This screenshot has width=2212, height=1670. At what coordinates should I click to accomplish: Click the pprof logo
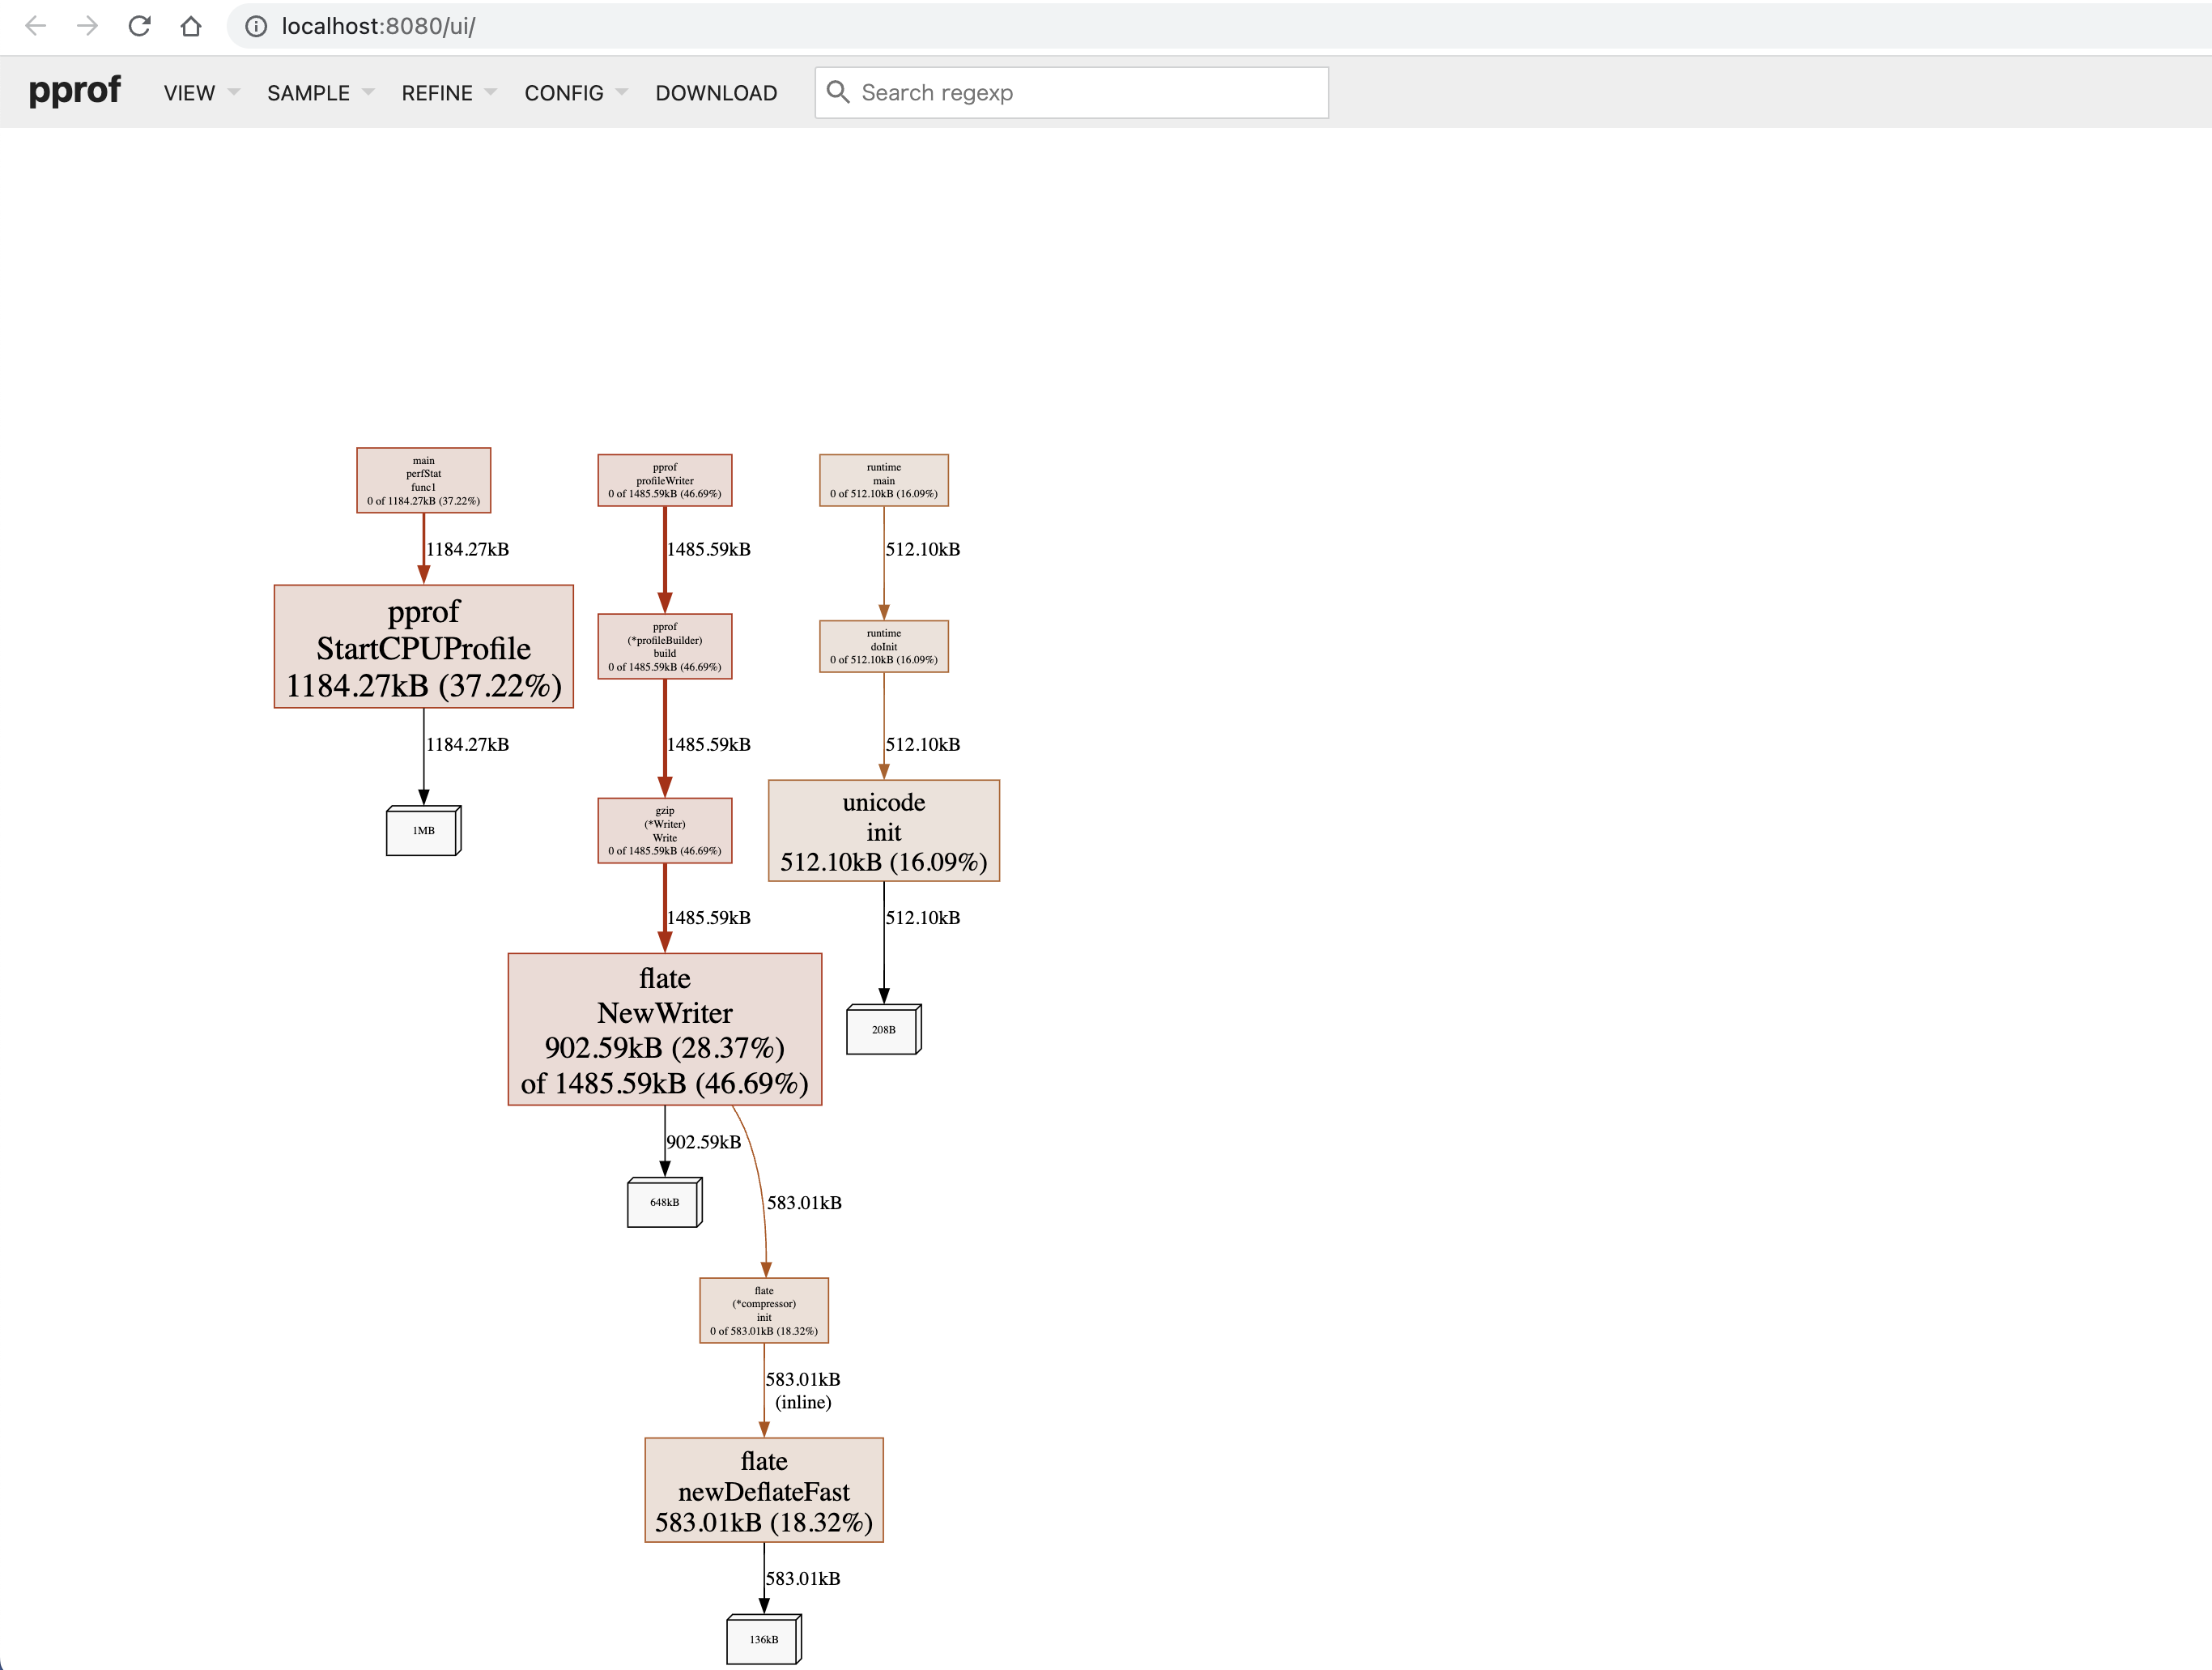coord(75,91)
